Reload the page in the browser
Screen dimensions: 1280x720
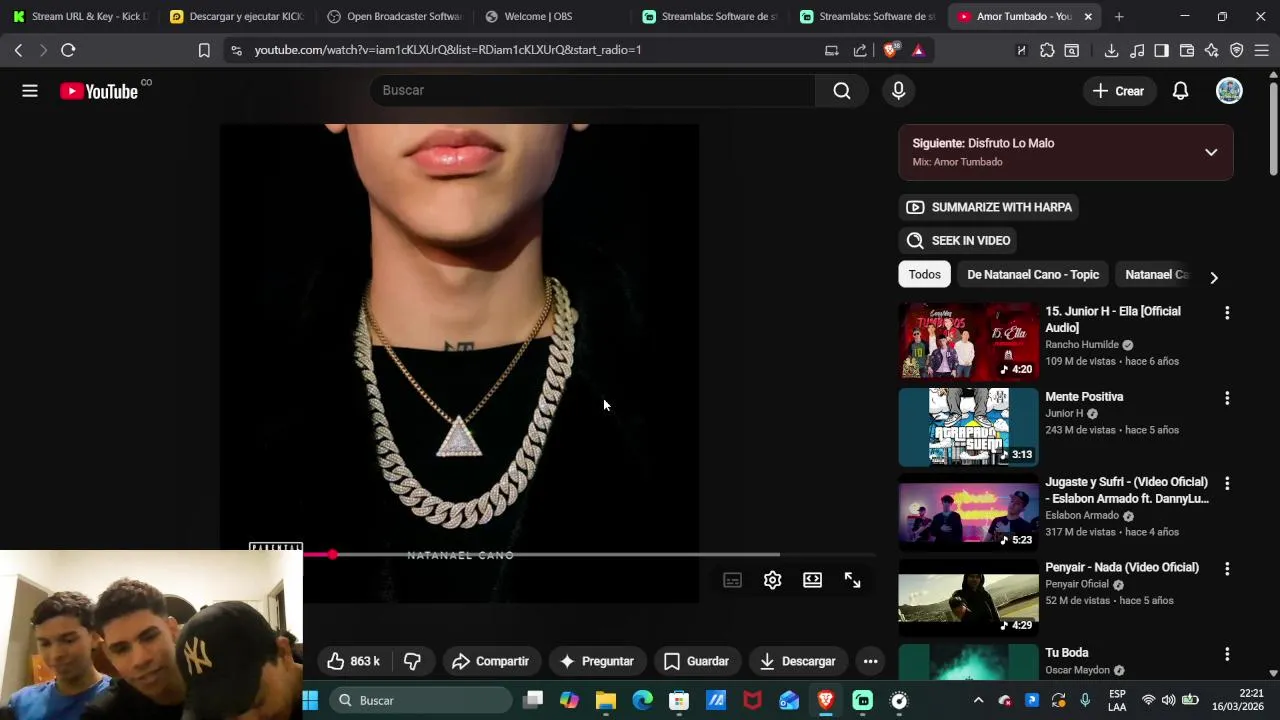pyautogui.click(x=68, y=50)
